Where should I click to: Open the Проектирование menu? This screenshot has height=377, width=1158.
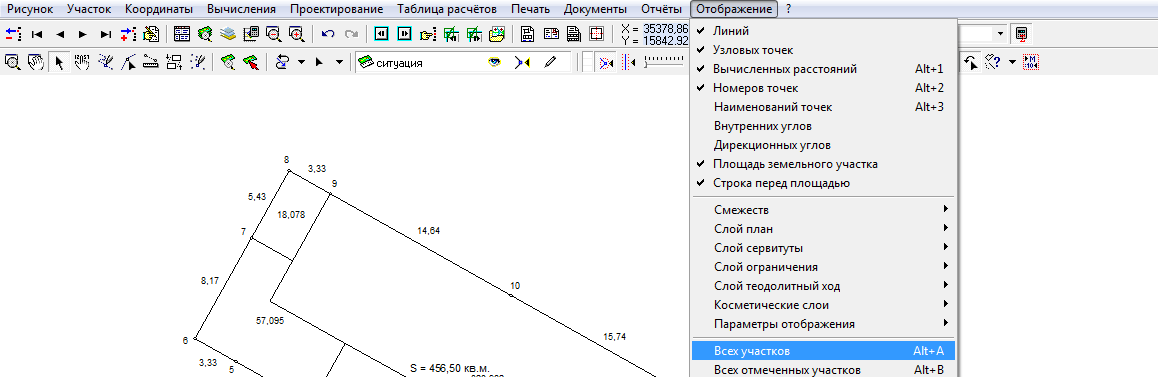(337, 10)
